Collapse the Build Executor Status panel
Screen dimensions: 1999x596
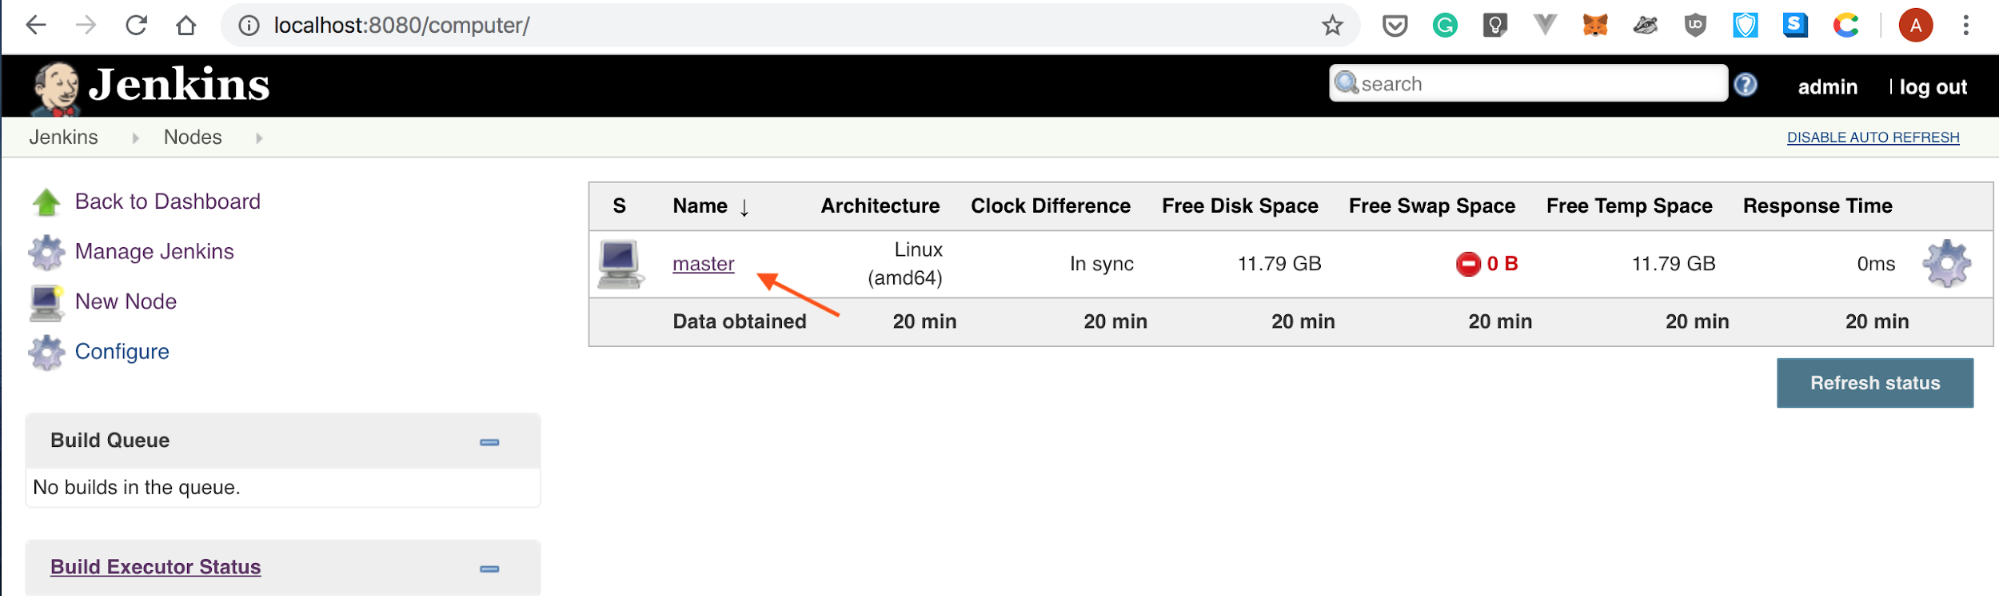click(x=489, y=569)
